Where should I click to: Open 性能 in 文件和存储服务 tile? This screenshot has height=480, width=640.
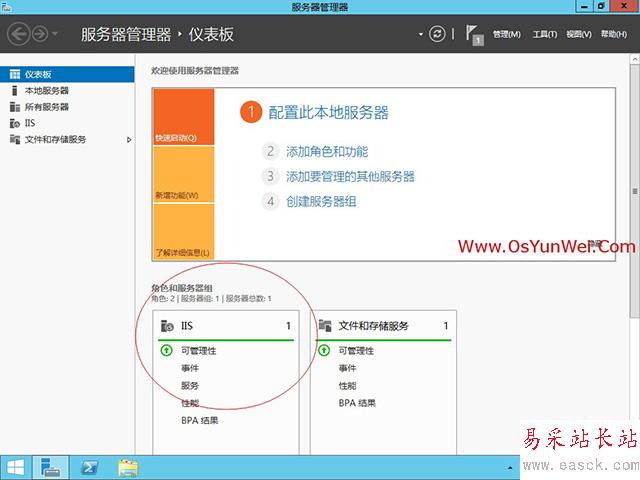(347, 386)
